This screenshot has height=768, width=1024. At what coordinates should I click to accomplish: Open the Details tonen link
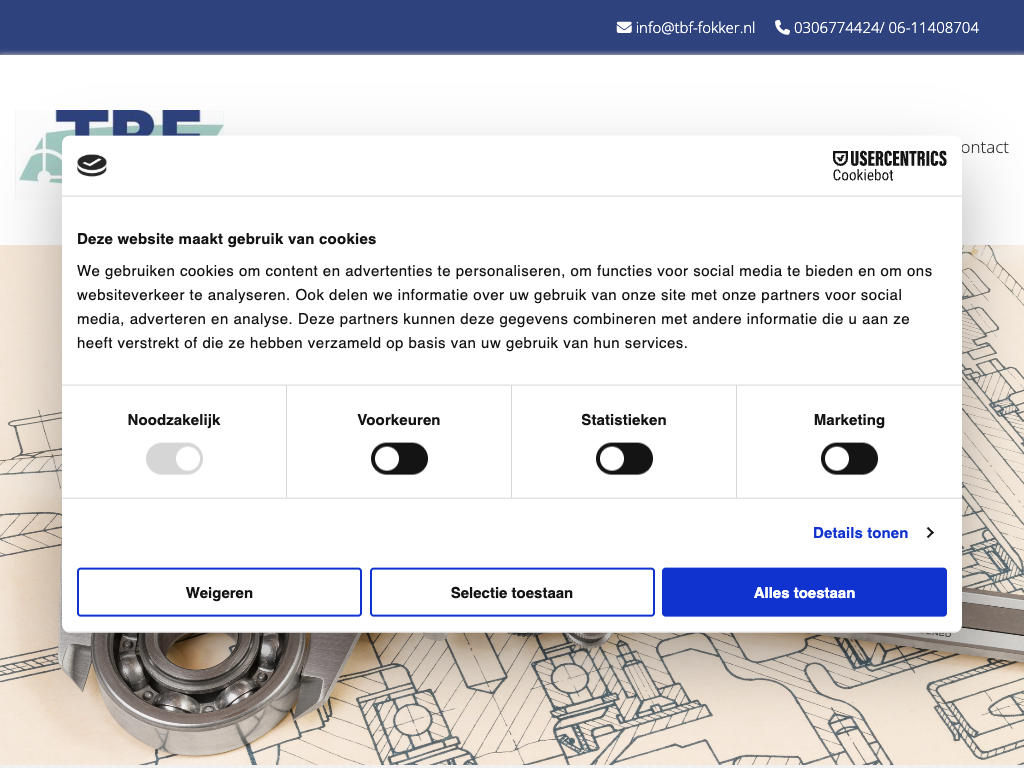coord(860,533)
